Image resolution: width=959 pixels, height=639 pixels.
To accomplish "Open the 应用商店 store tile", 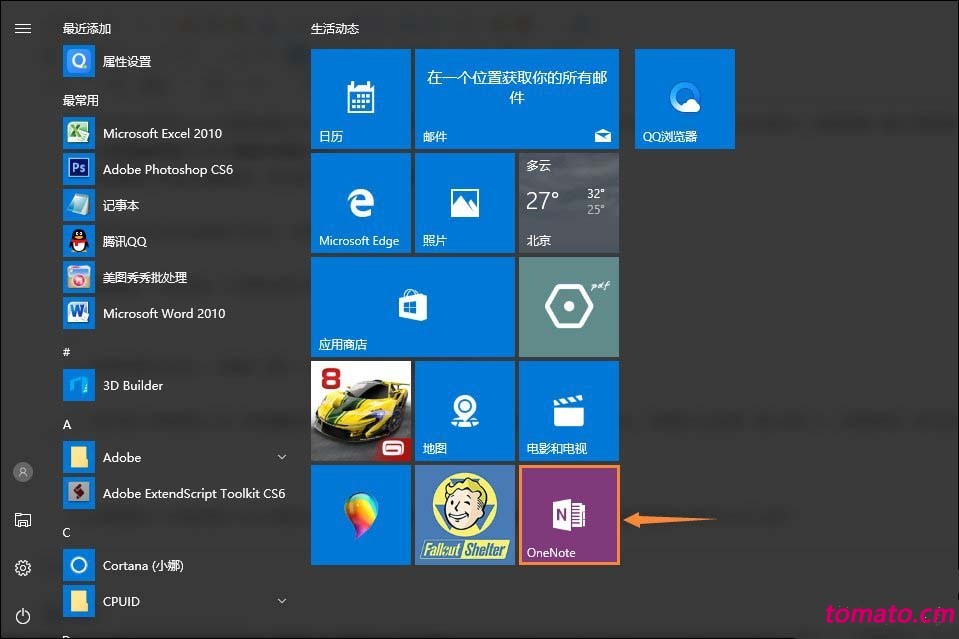I will click(x=413, y=307).
